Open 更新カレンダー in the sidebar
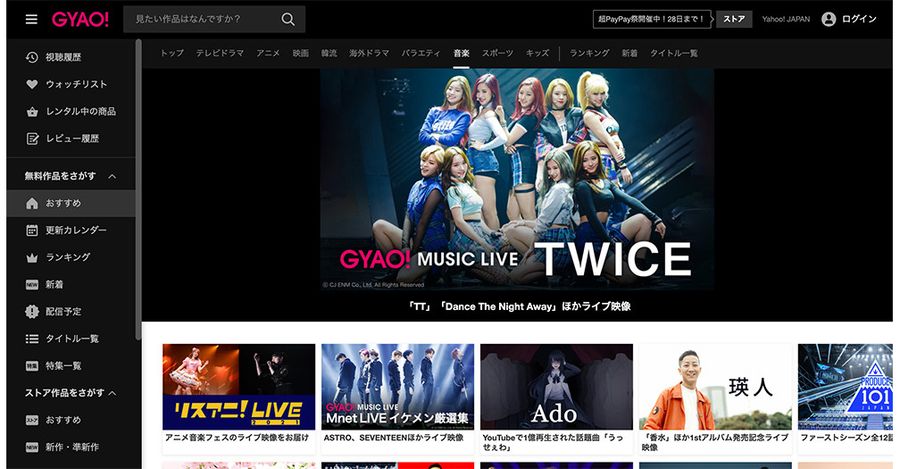900x469 pixels. tap(76, 230)
